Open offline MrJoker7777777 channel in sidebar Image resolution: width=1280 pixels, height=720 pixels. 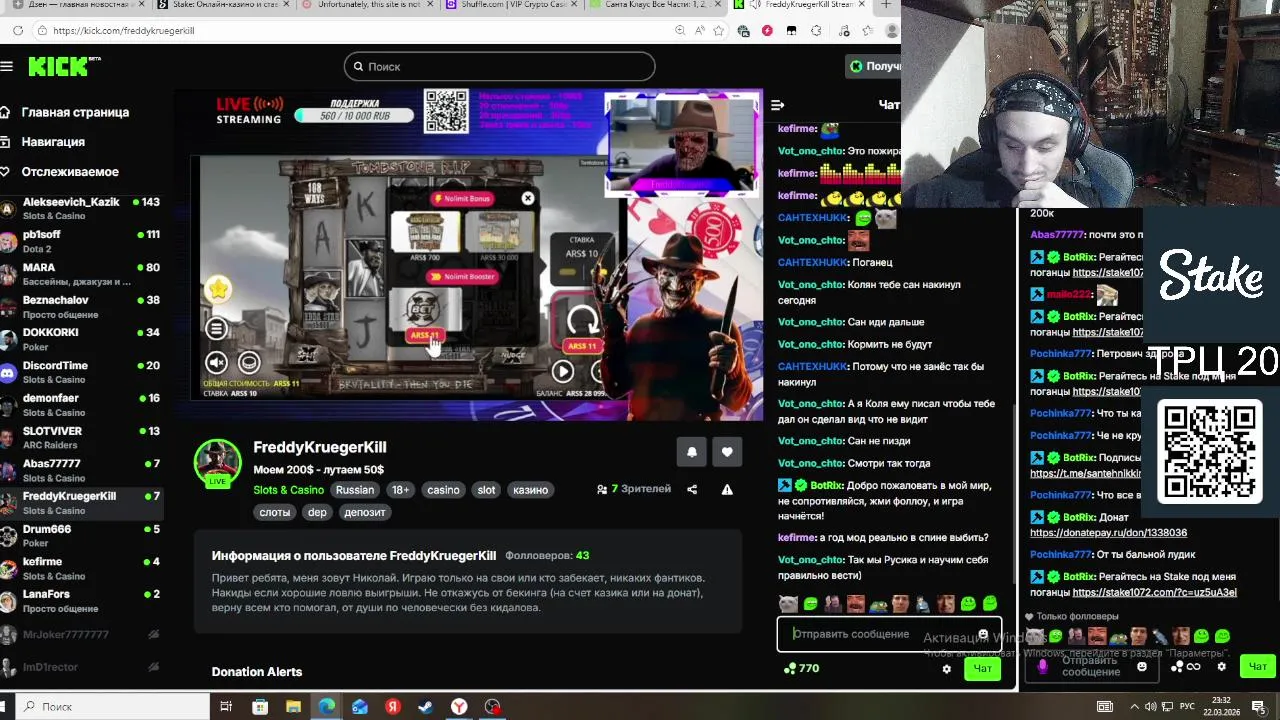click(x=81, y=635)
